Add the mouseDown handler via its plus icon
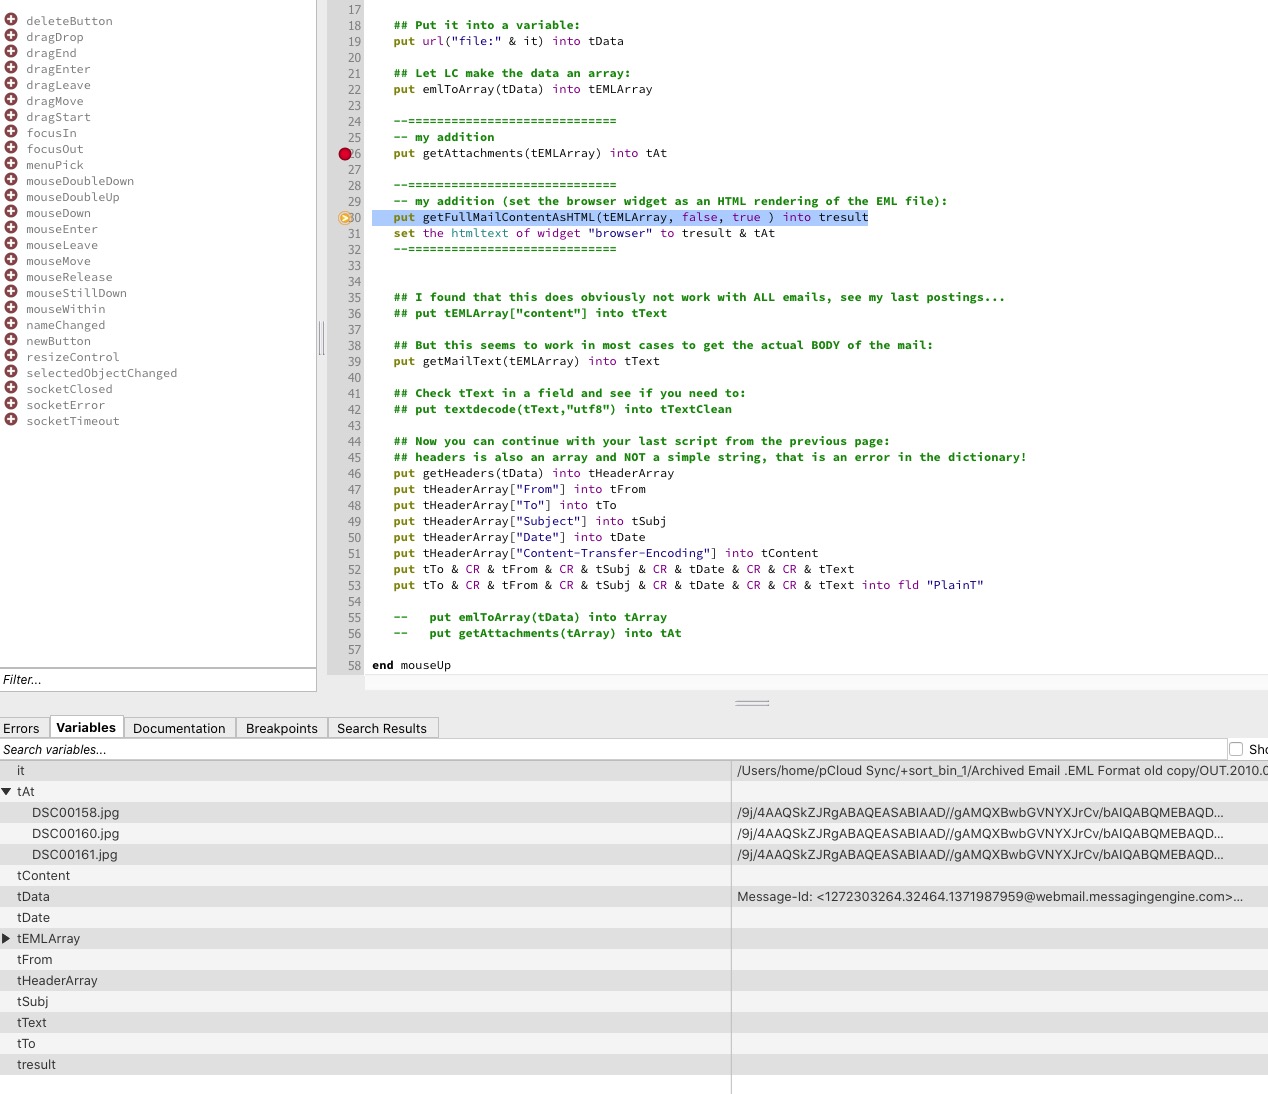1268x1094 pixels. (11, 212)
